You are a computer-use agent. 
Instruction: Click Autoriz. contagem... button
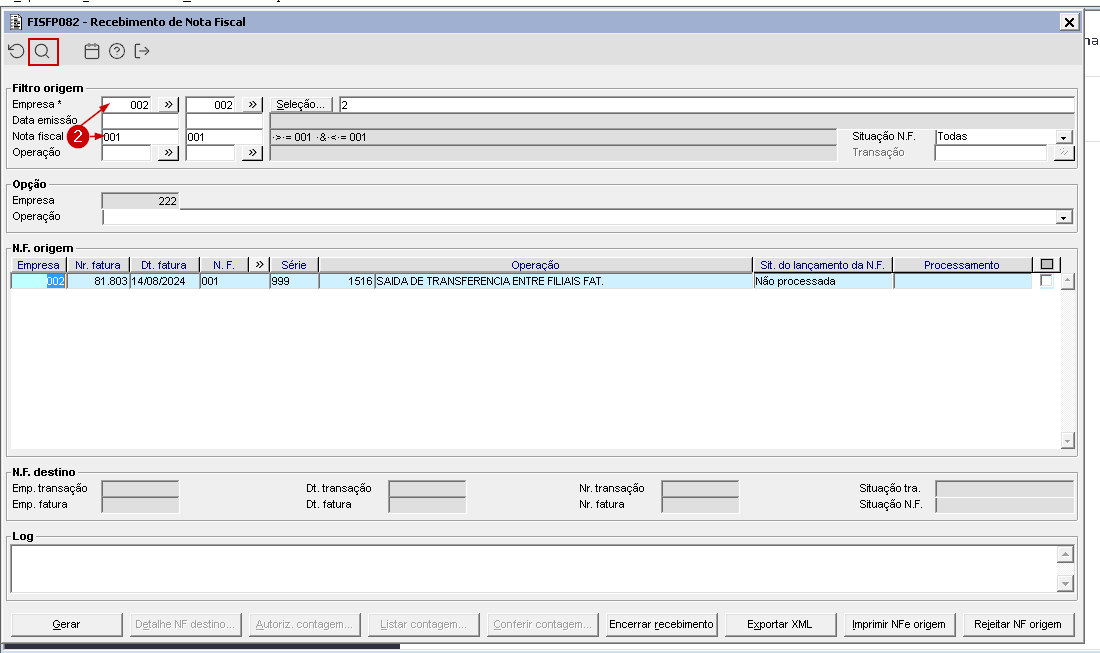coord(304,624)
